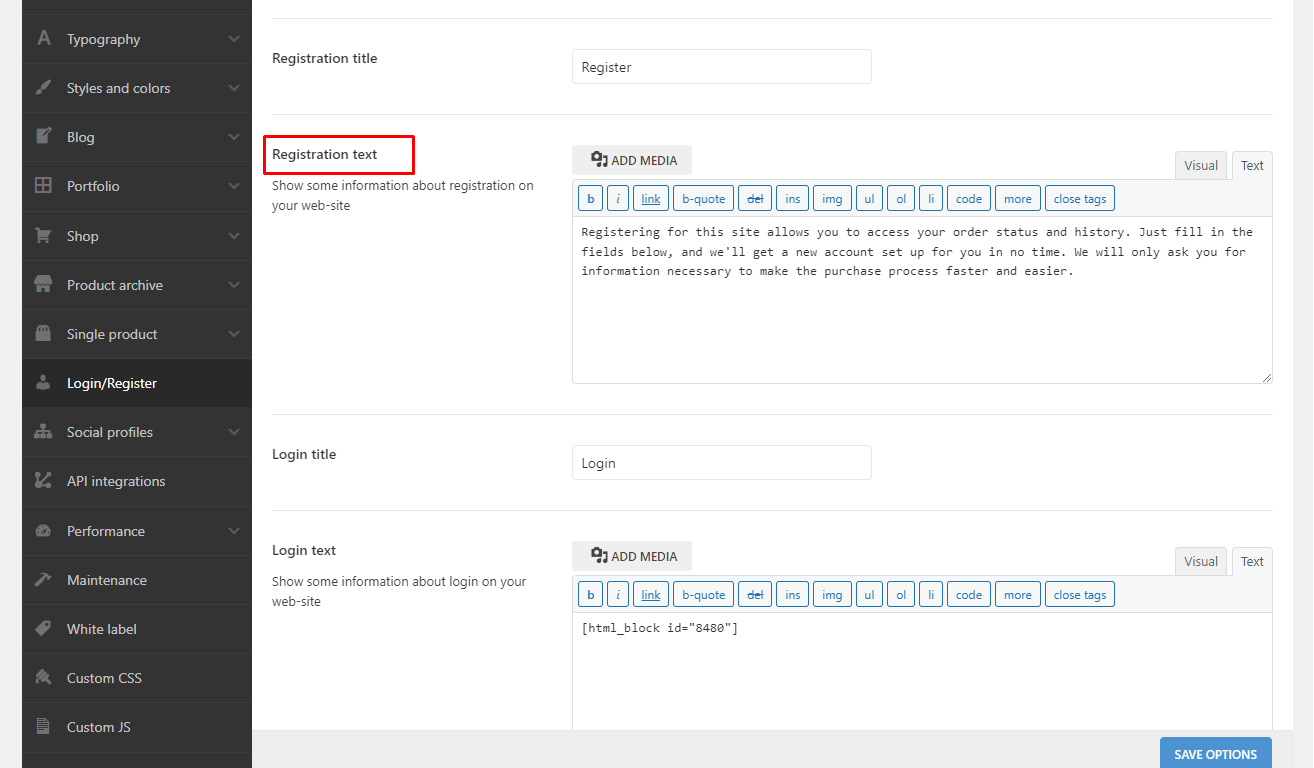The image size is (1314, 768).
Task: Click link button in Login text toolbar
Action: [651, 595]
